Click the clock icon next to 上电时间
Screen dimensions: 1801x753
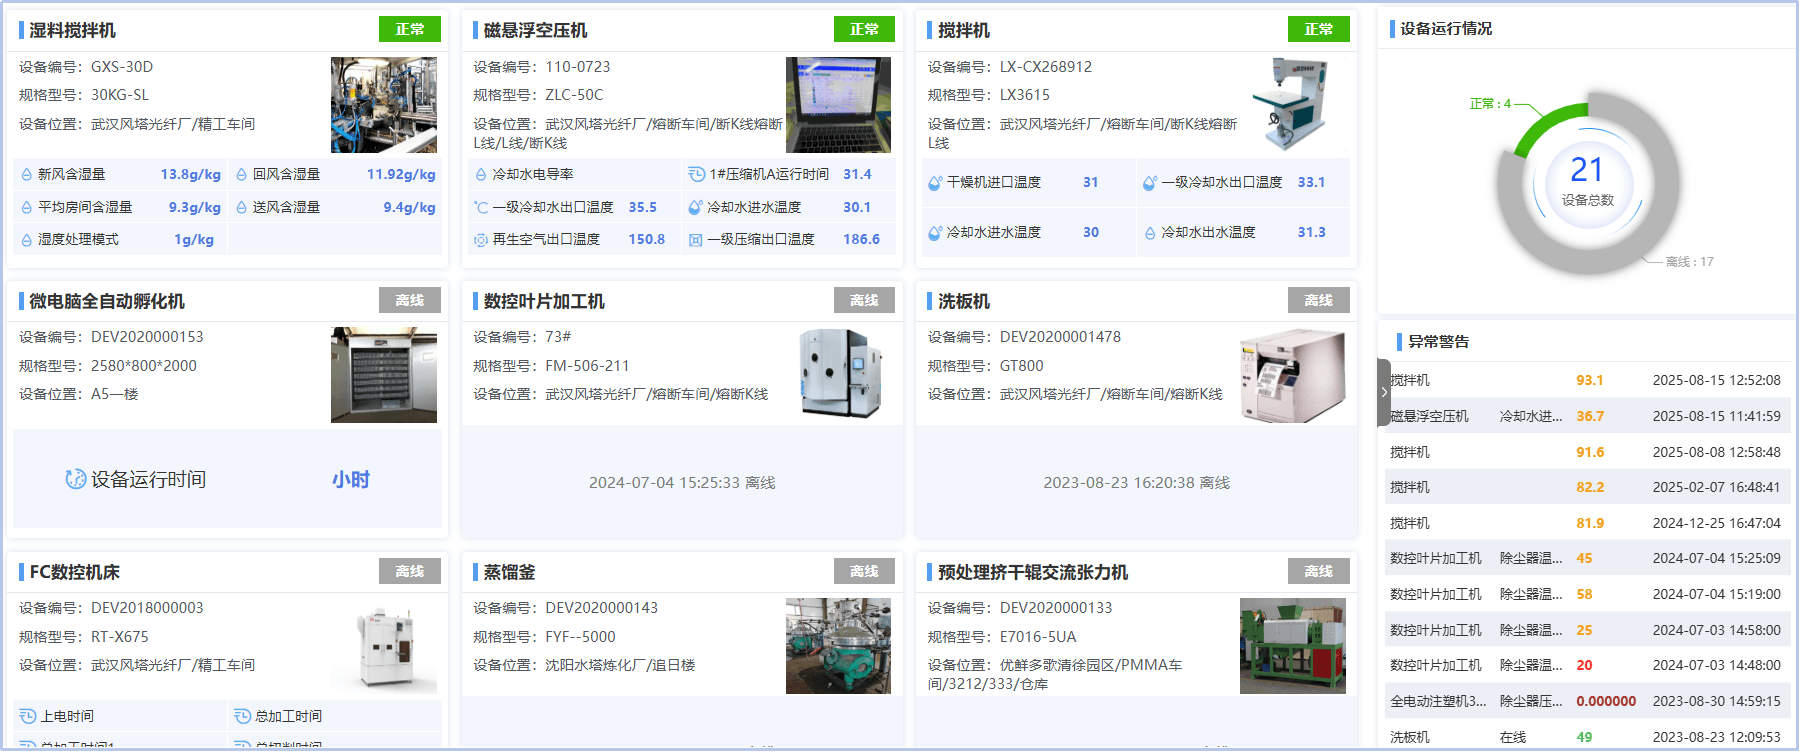pos(28,717)
